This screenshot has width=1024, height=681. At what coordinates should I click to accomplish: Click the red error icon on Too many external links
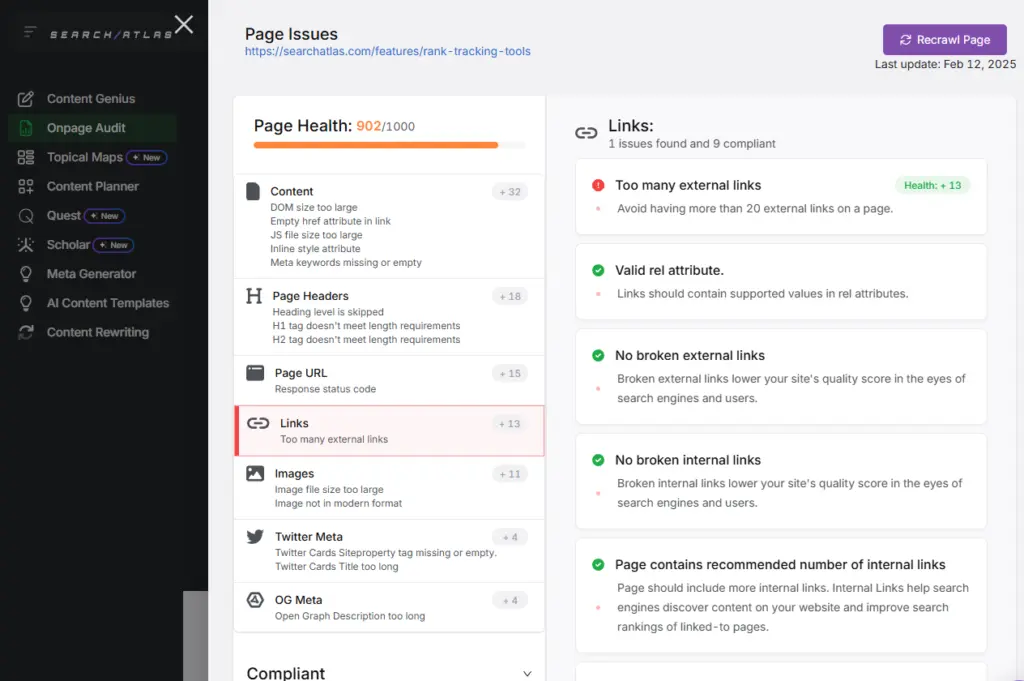[598, 185]
